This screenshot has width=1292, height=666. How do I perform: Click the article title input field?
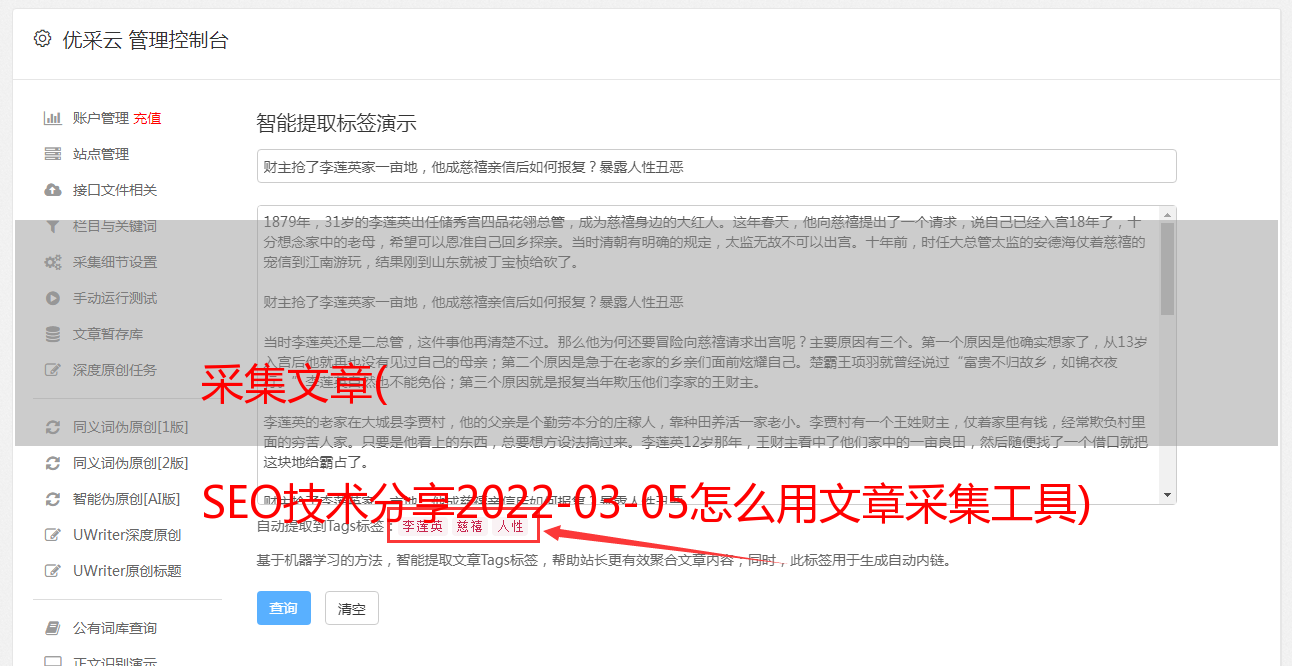tap(716, 166)
